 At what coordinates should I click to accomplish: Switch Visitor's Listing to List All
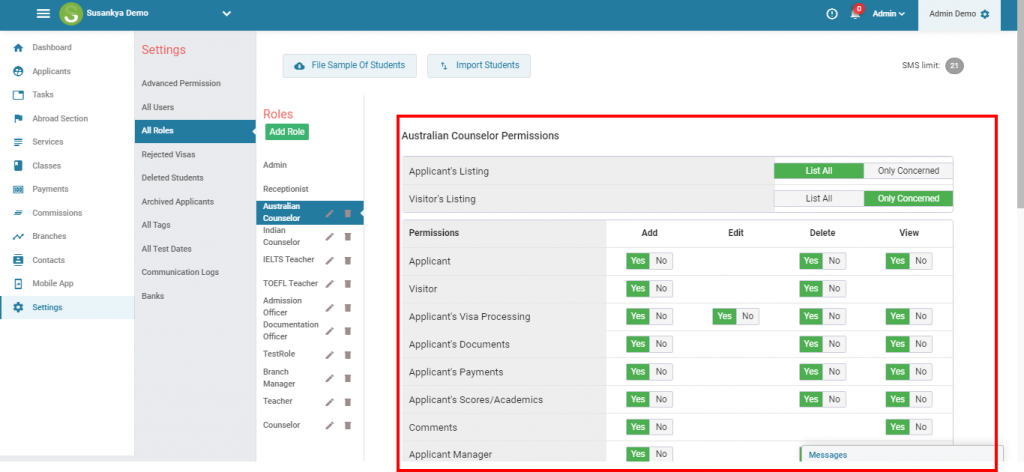(818, 198)
